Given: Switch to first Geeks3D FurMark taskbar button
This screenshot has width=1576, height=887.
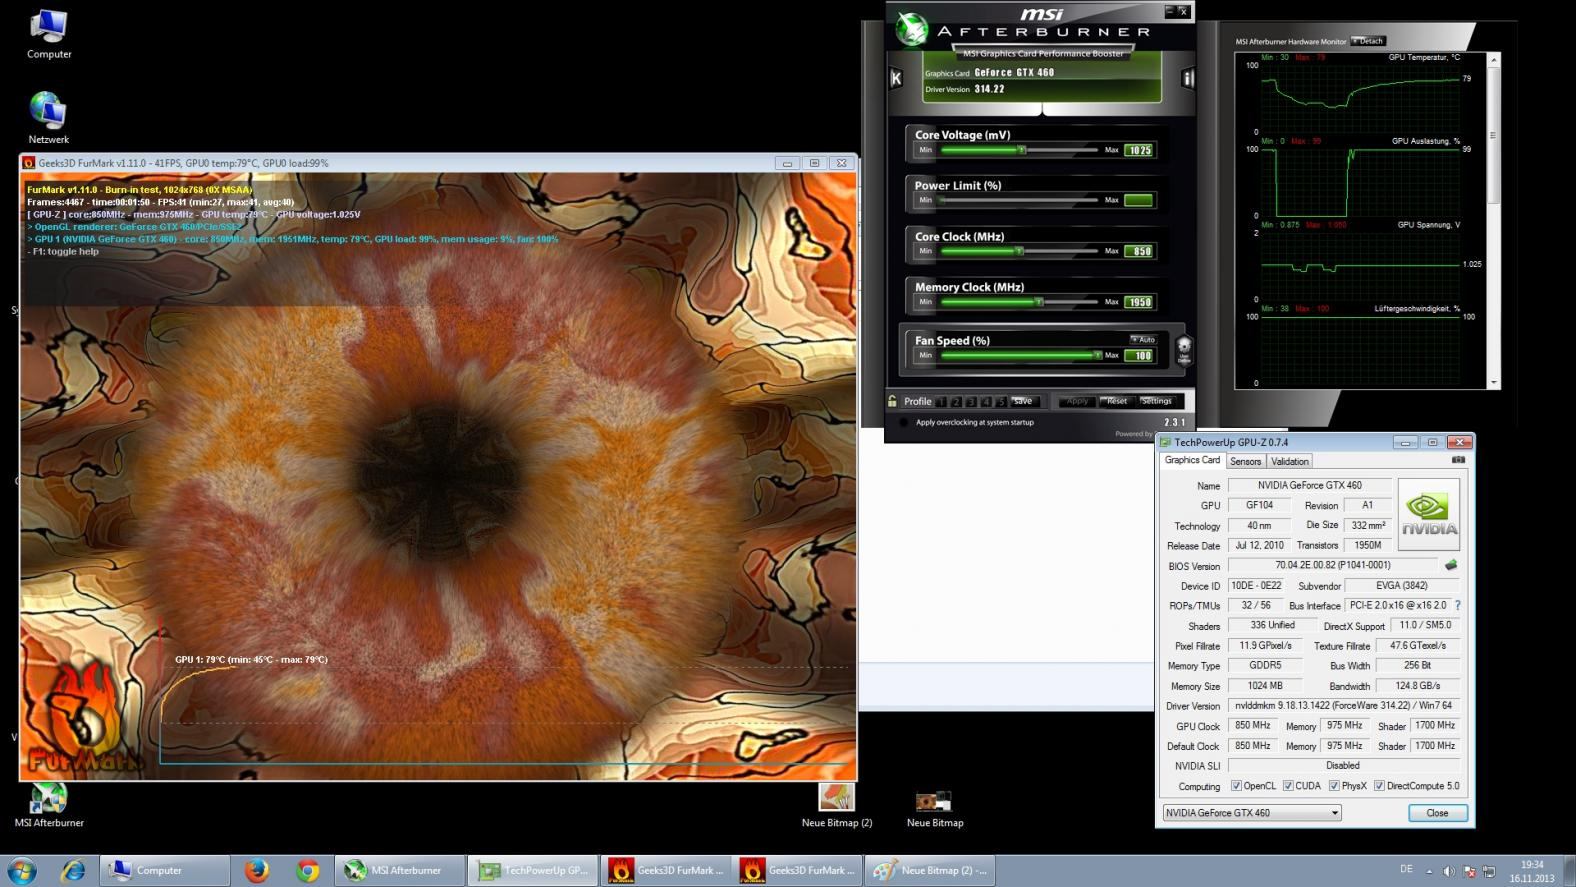Looking at the screenshot, I should 664,870.
